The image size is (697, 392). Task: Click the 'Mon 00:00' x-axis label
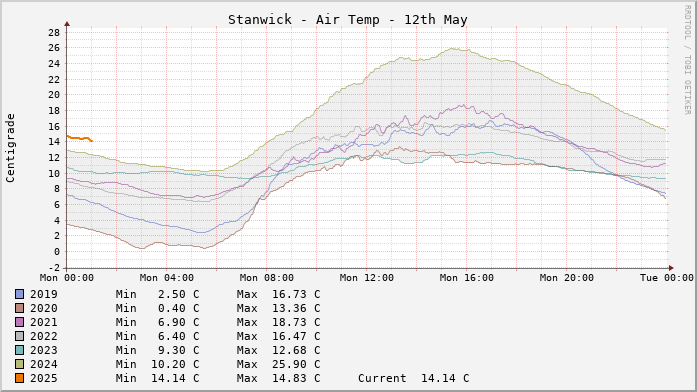click(x=67, y=278)
